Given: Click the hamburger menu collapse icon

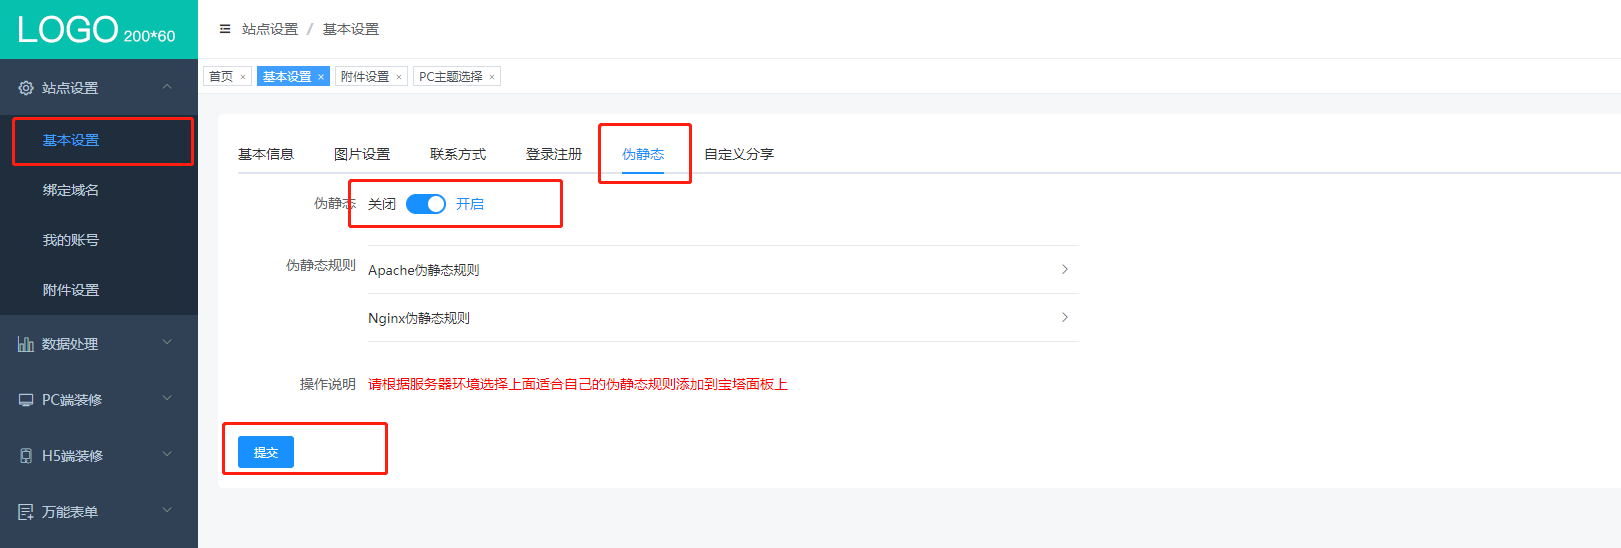Looking at the screenshot, I should [225, 29].
